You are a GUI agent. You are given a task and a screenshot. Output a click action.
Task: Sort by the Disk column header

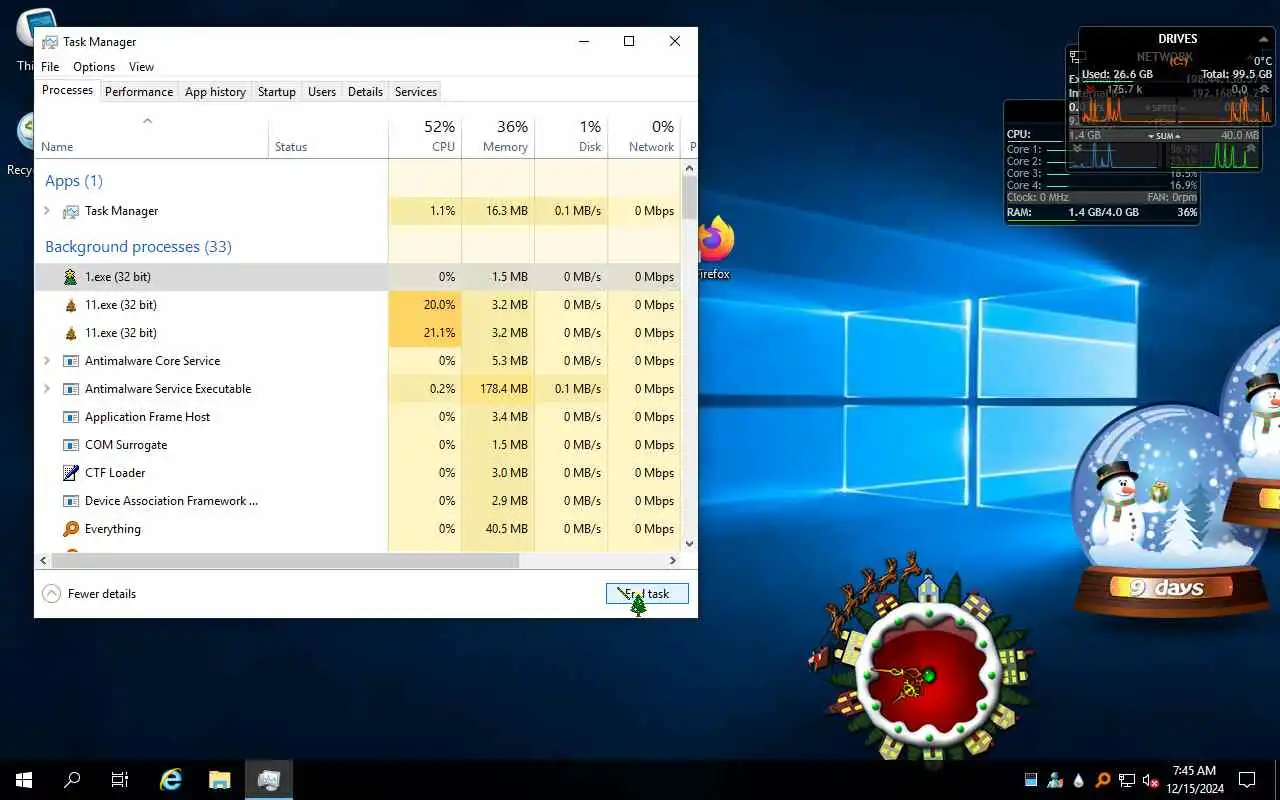click(x=571, y=137)
